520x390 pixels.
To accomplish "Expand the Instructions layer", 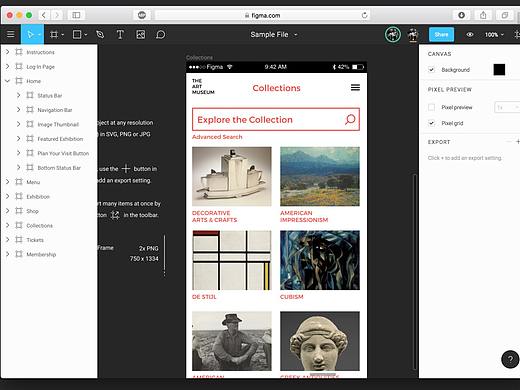I will 7,52.
